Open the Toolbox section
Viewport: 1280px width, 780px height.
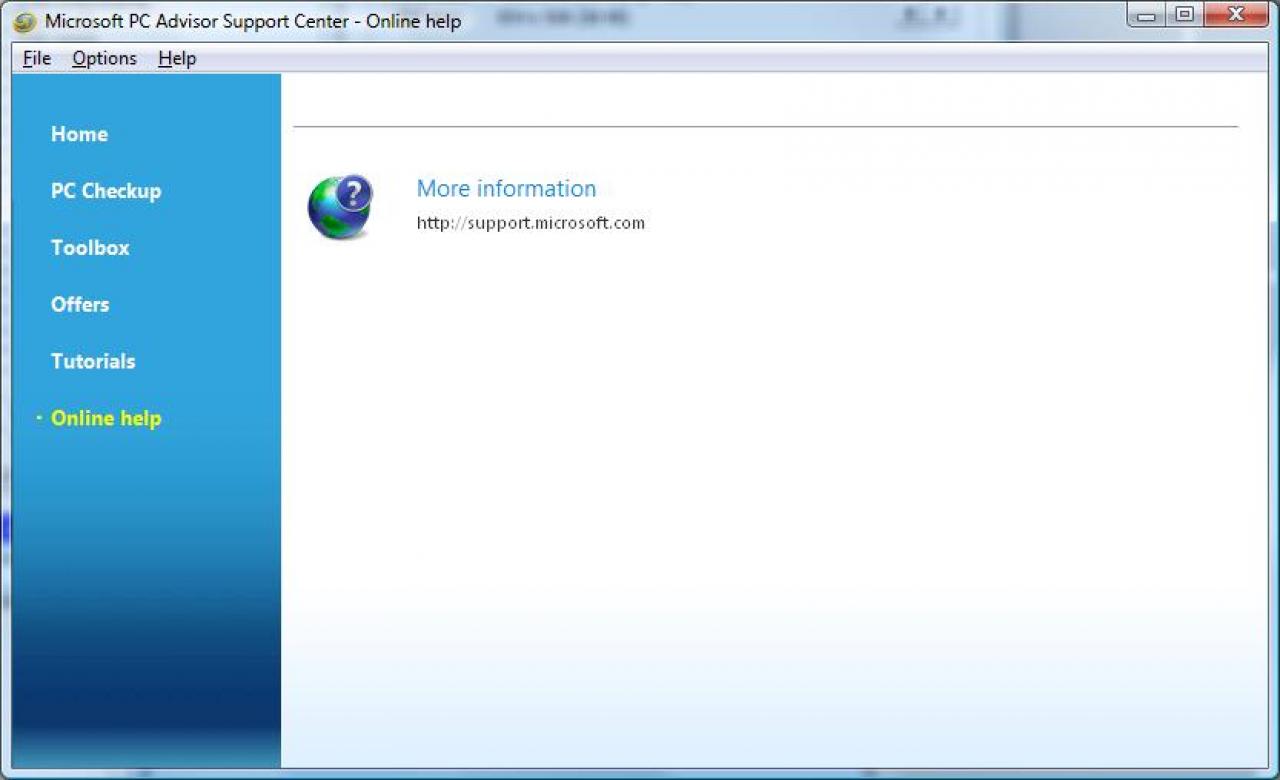90,248
